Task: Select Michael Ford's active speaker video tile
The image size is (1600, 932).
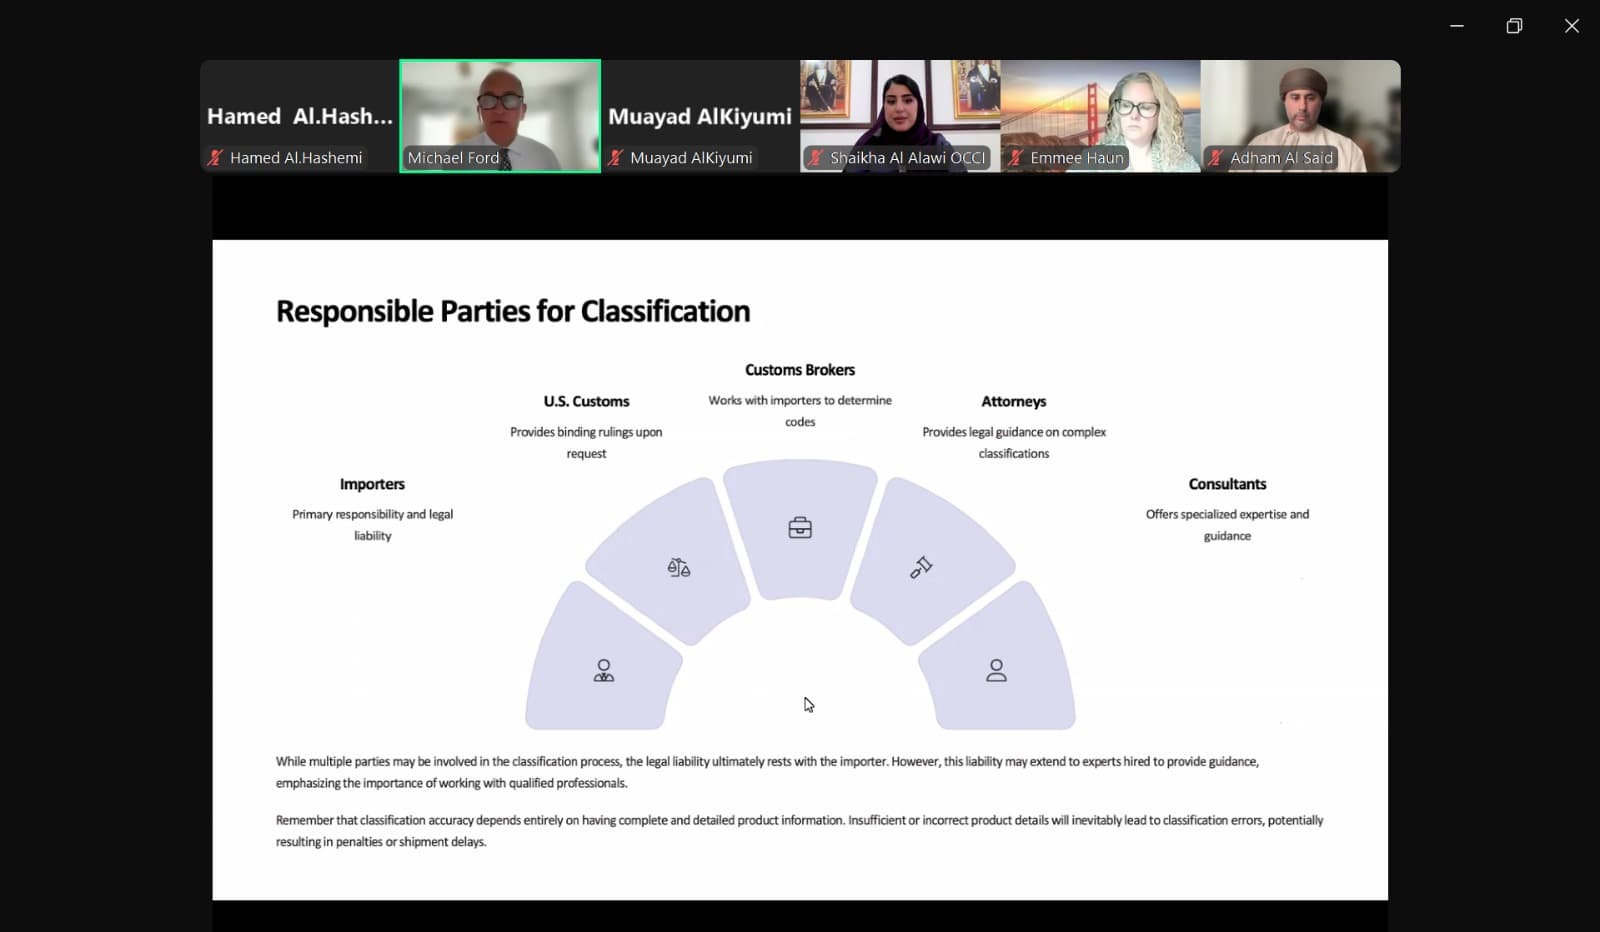Action: (x=500, y=110)
